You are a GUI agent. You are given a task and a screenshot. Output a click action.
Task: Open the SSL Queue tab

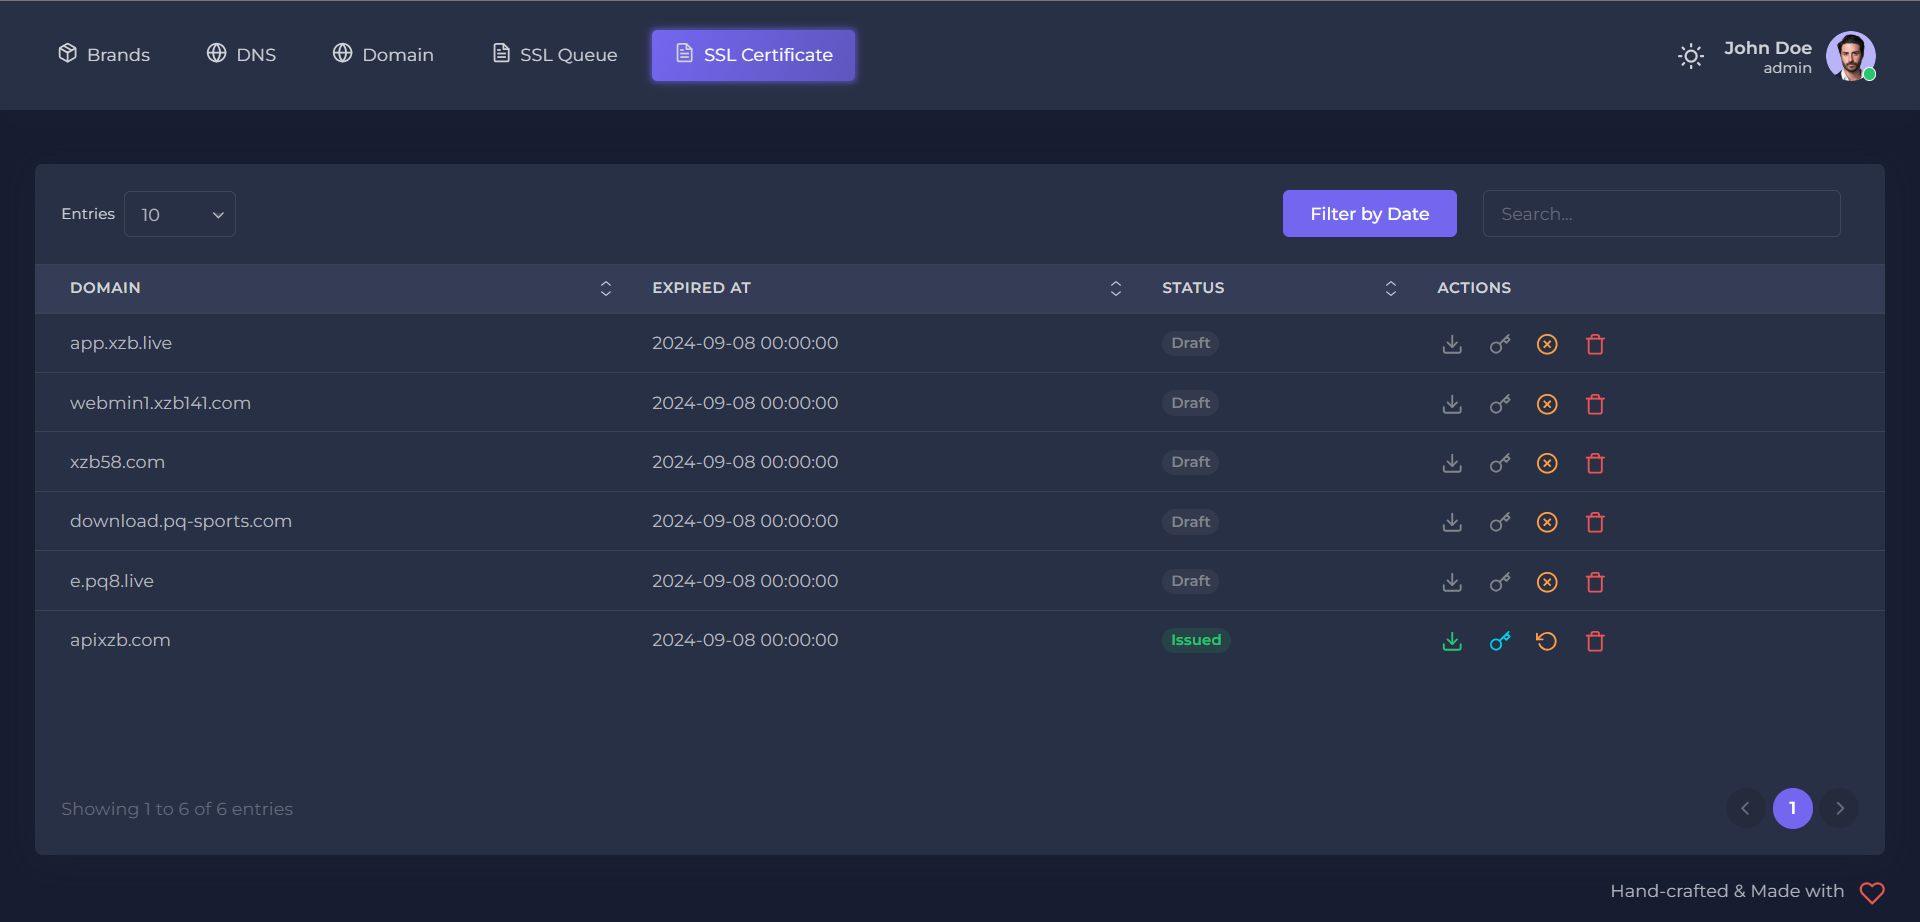tap(555, 55)
